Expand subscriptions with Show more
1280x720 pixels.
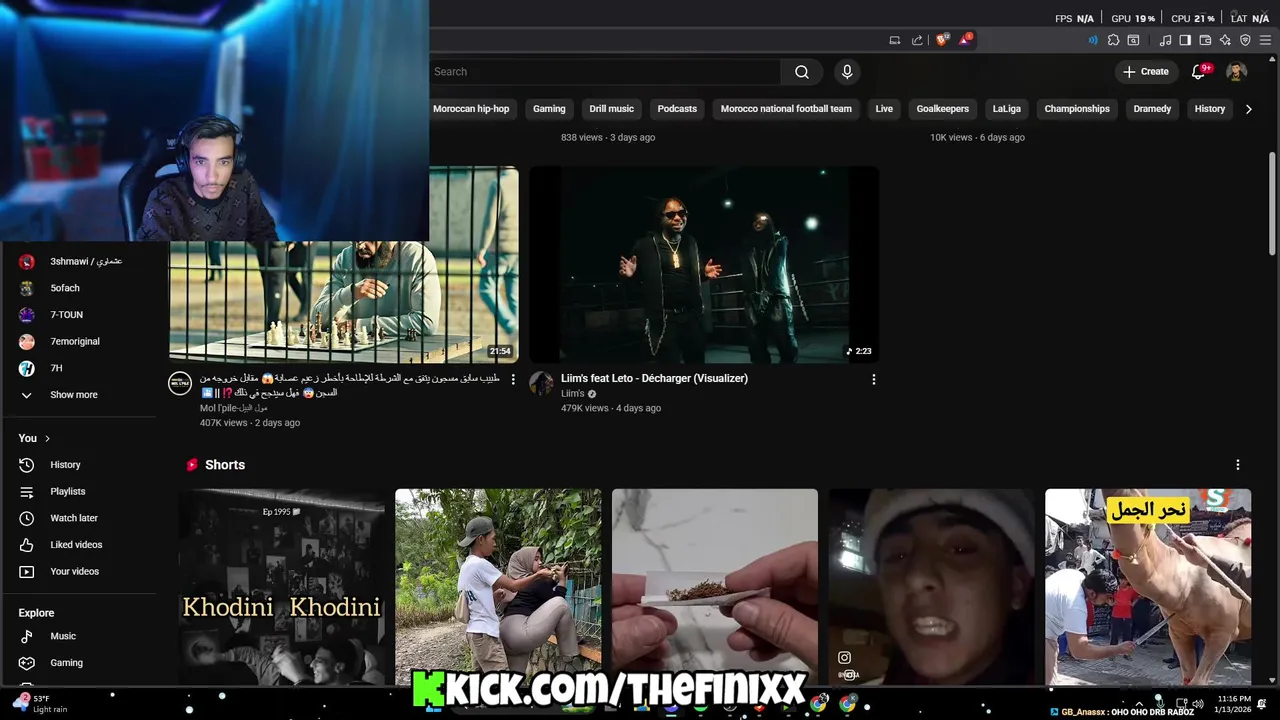[80, 395]
